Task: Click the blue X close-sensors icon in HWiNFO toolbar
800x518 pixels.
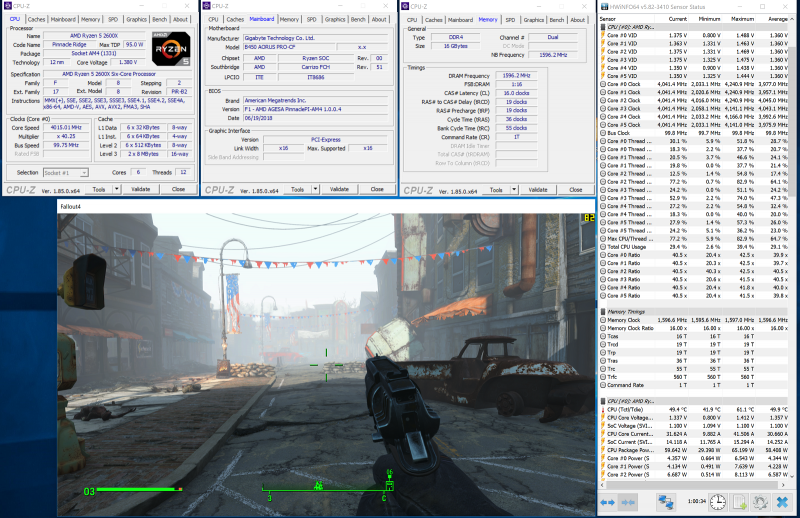Action: 782,502
